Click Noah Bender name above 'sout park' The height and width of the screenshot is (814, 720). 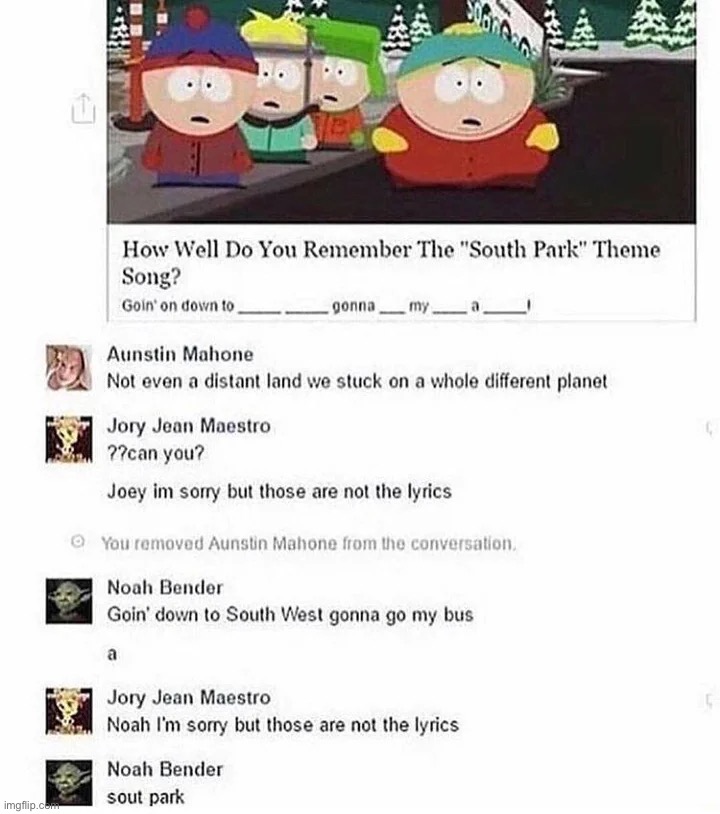click(x=165, y=769)
